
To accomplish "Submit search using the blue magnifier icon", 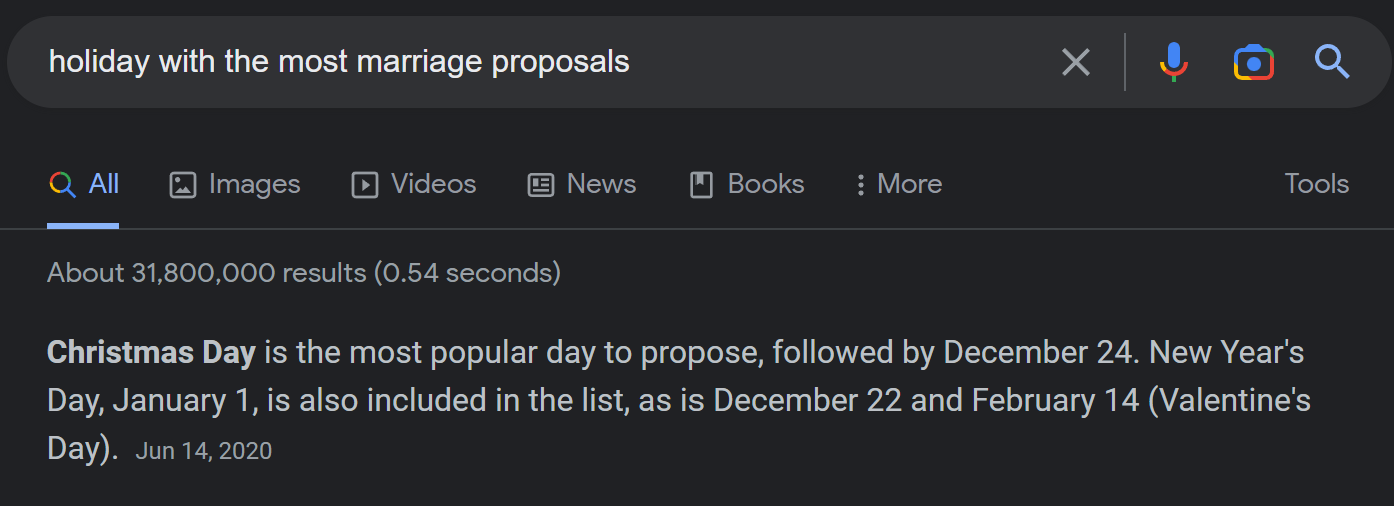I will pos(1332,62).
